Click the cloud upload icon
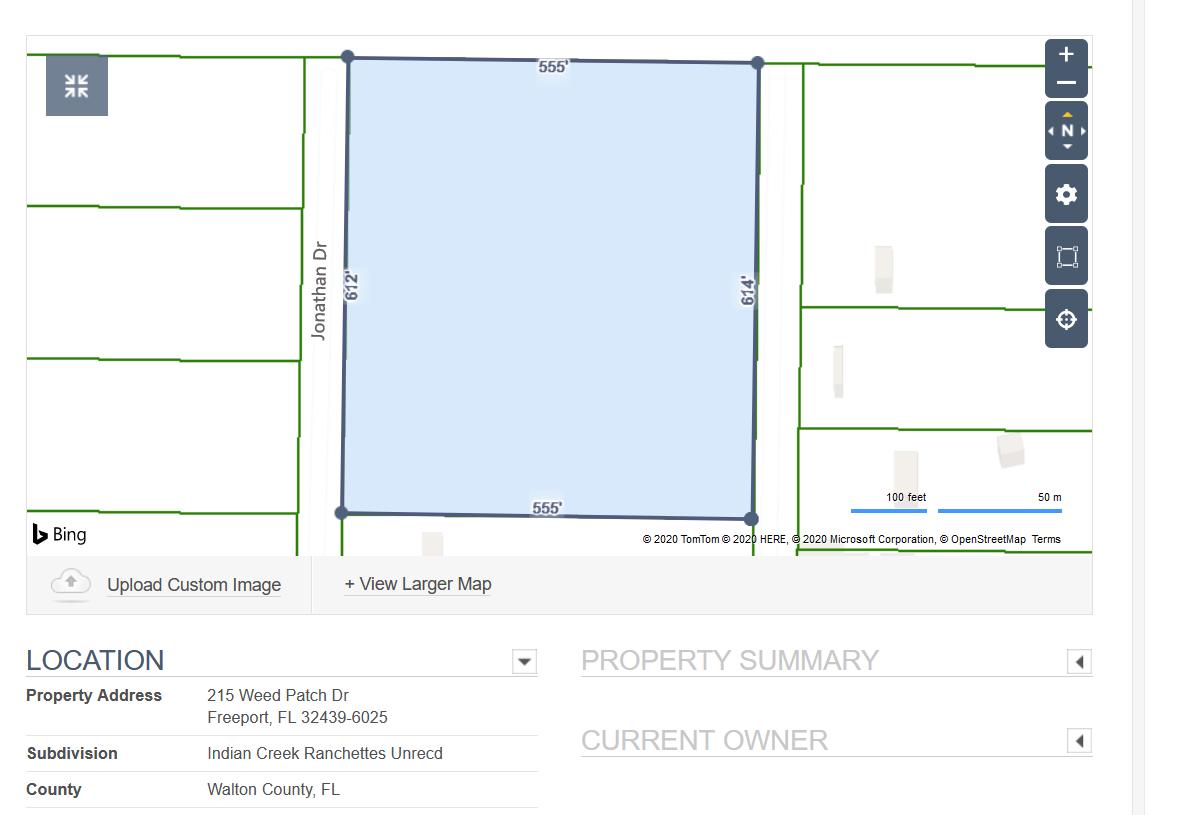This screenshot has height=815, width=1187. coord(71,584)
